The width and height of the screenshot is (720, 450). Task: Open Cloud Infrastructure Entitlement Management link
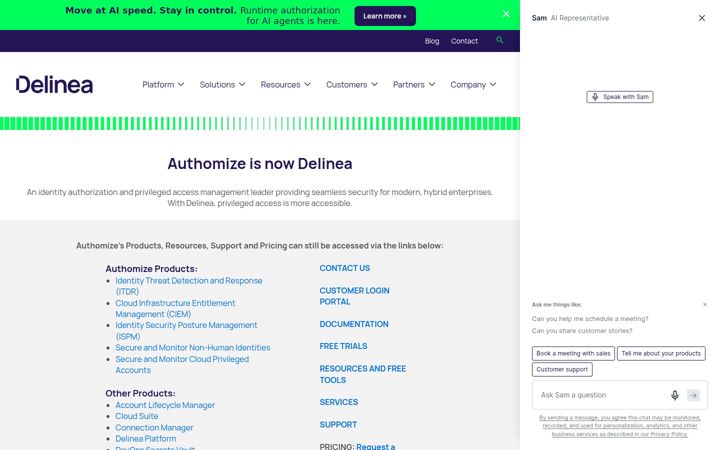175,309
